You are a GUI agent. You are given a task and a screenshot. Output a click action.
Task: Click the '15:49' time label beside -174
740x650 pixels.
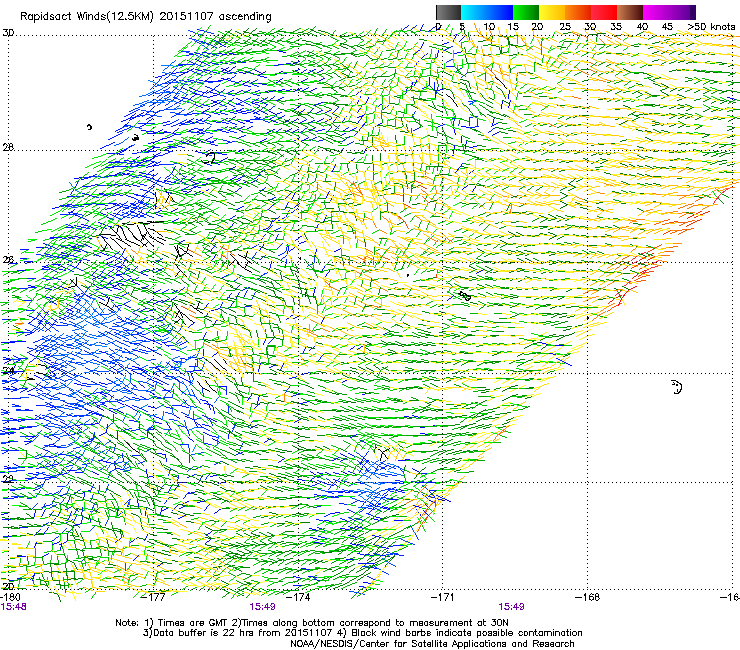[x=262, y=607]
